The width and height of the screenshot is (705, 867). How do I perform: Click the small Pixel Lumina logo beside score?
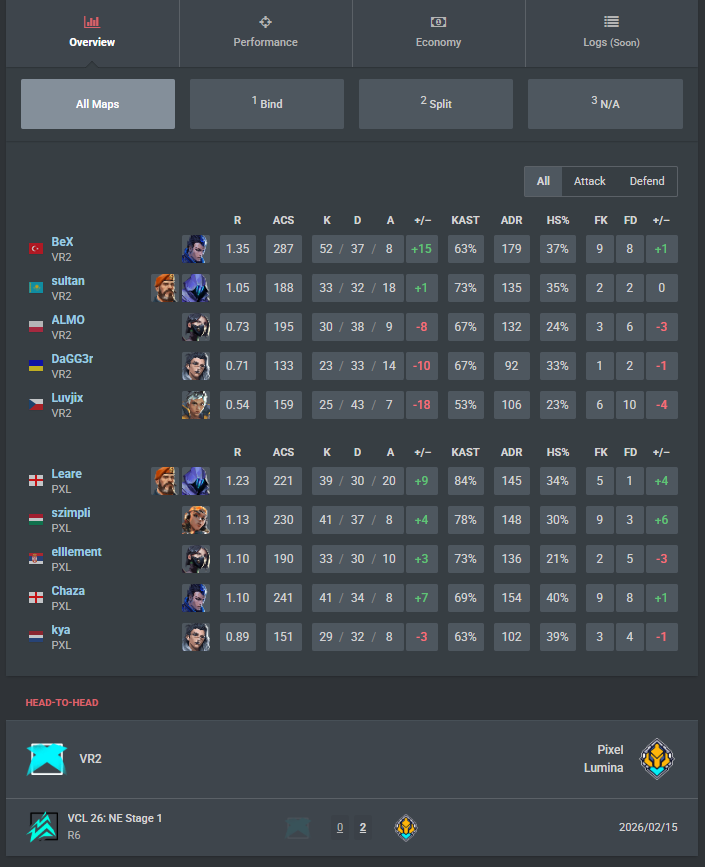pyautogui.click(x=406, y=828)
